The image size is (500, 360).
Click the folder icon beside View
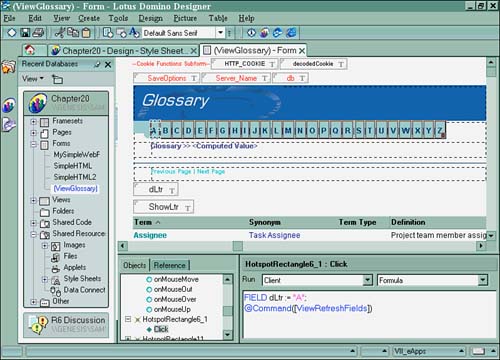57,79
